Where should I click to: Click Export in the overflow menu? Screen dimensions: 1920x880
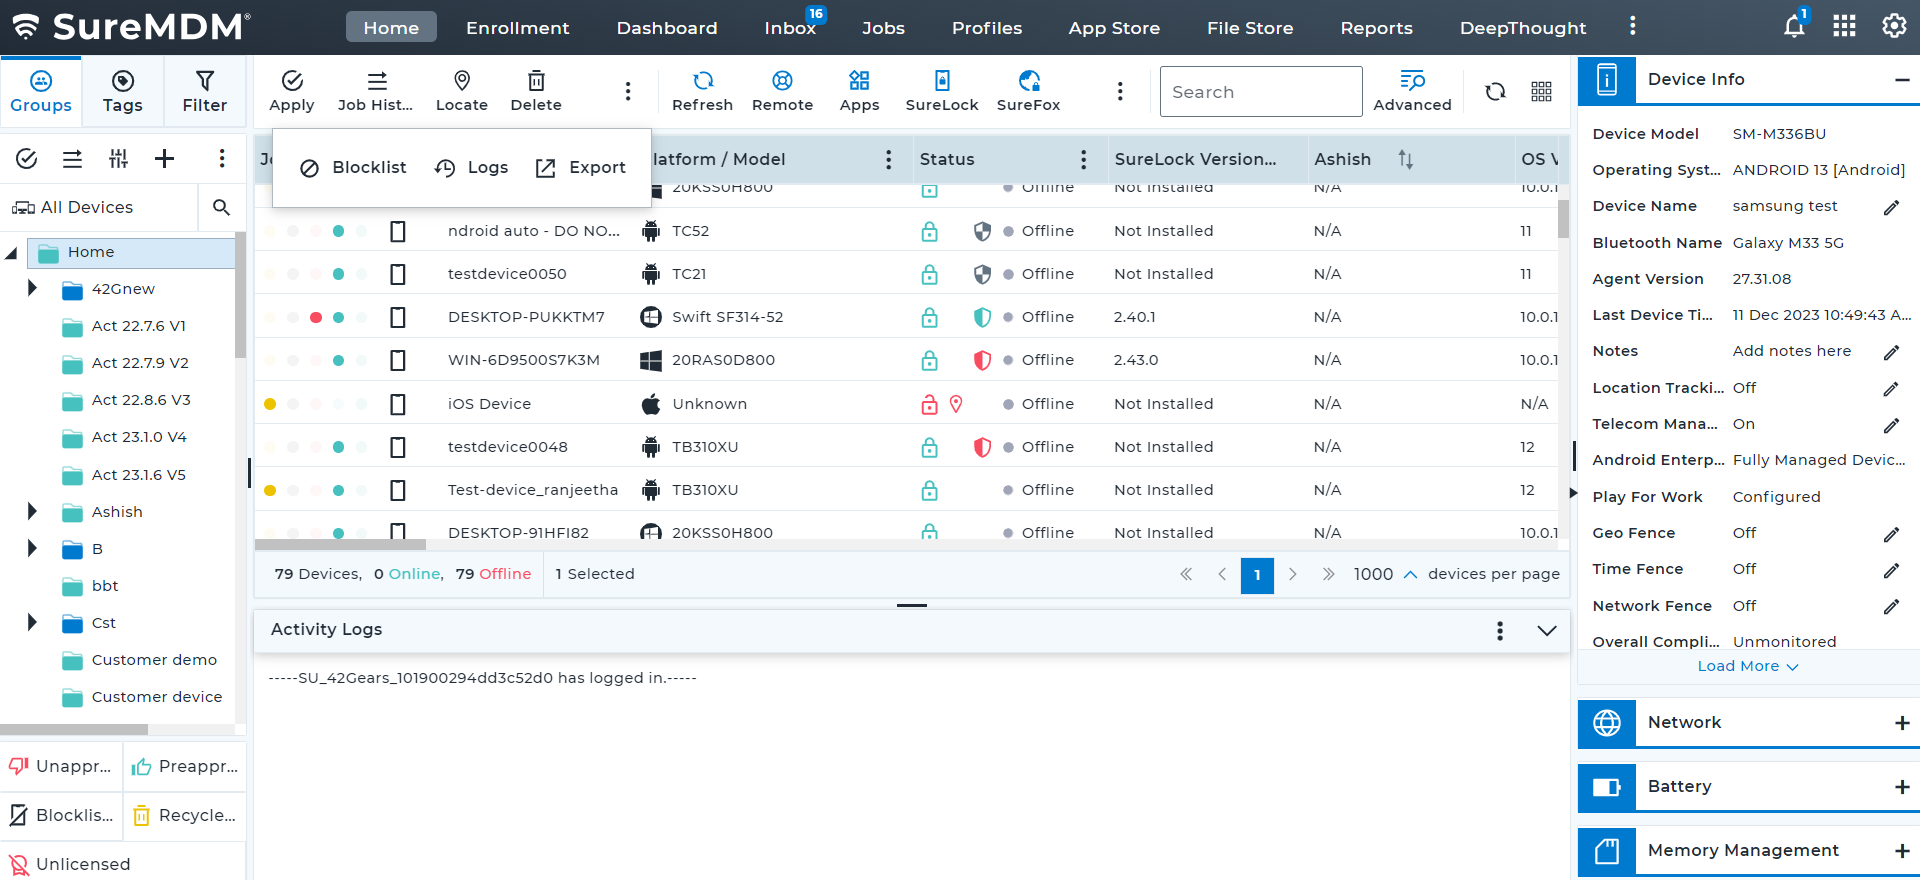click(581, 168)
